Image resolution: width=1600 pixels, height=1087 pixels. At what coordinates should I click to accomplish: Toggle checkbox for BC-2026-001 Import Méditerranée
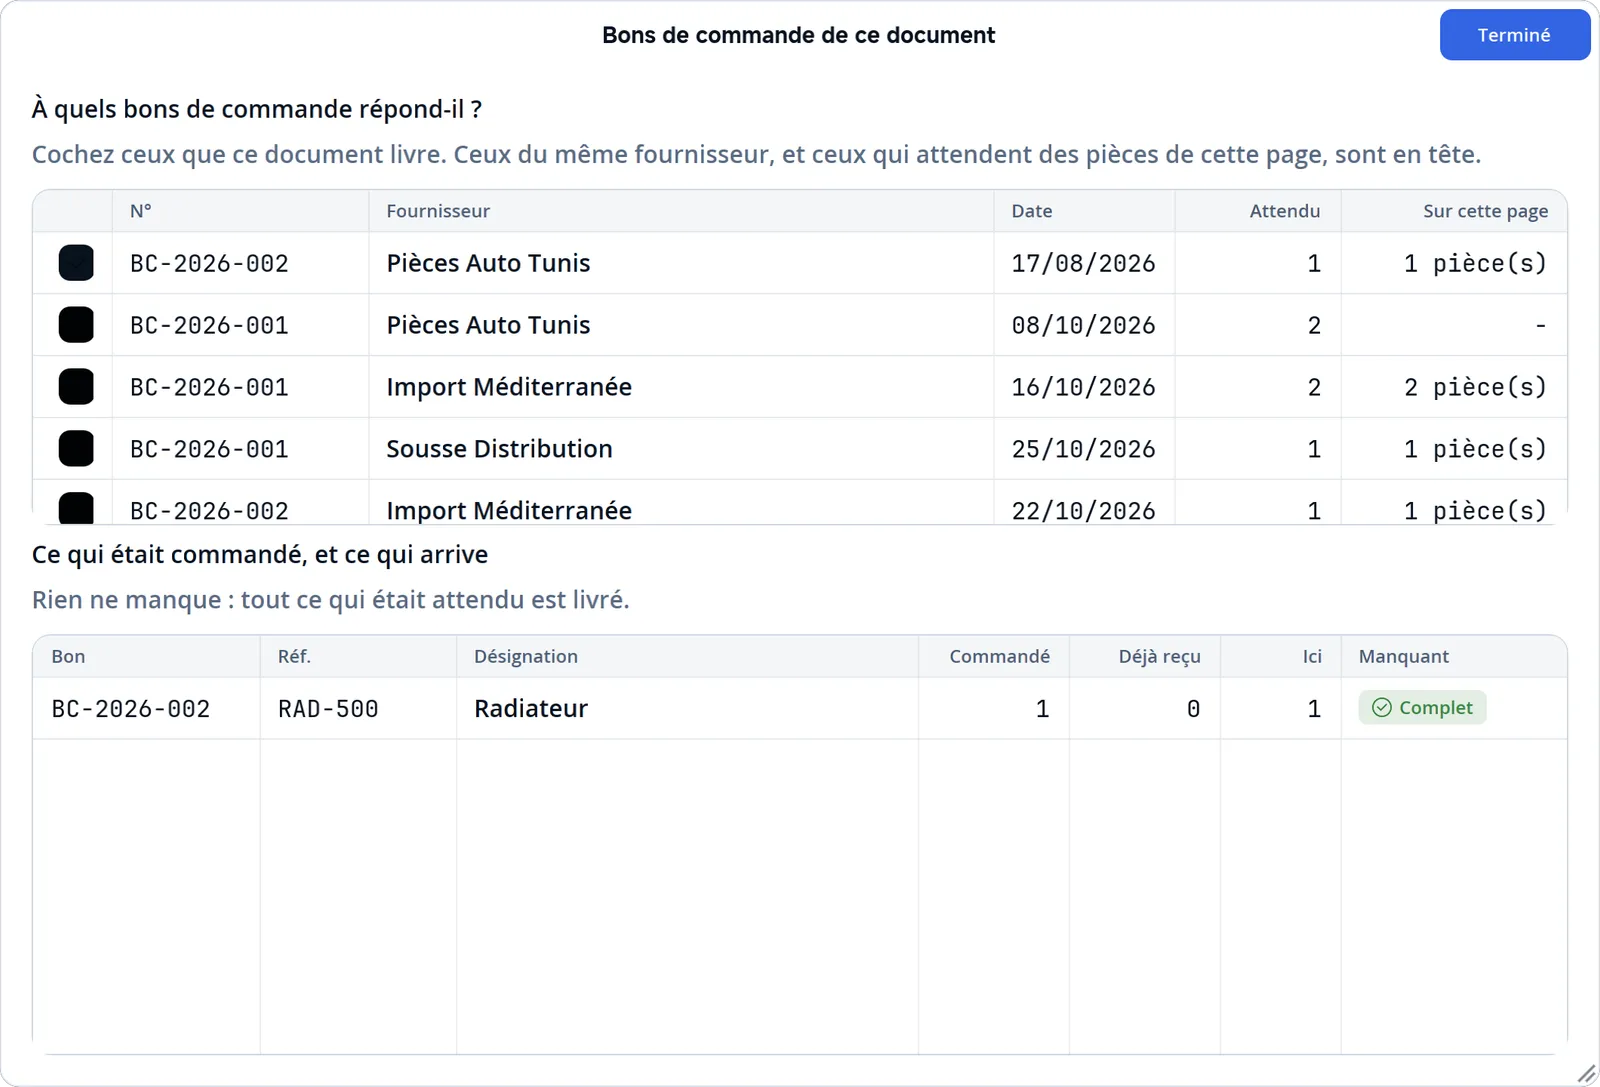tap(76, 387)
